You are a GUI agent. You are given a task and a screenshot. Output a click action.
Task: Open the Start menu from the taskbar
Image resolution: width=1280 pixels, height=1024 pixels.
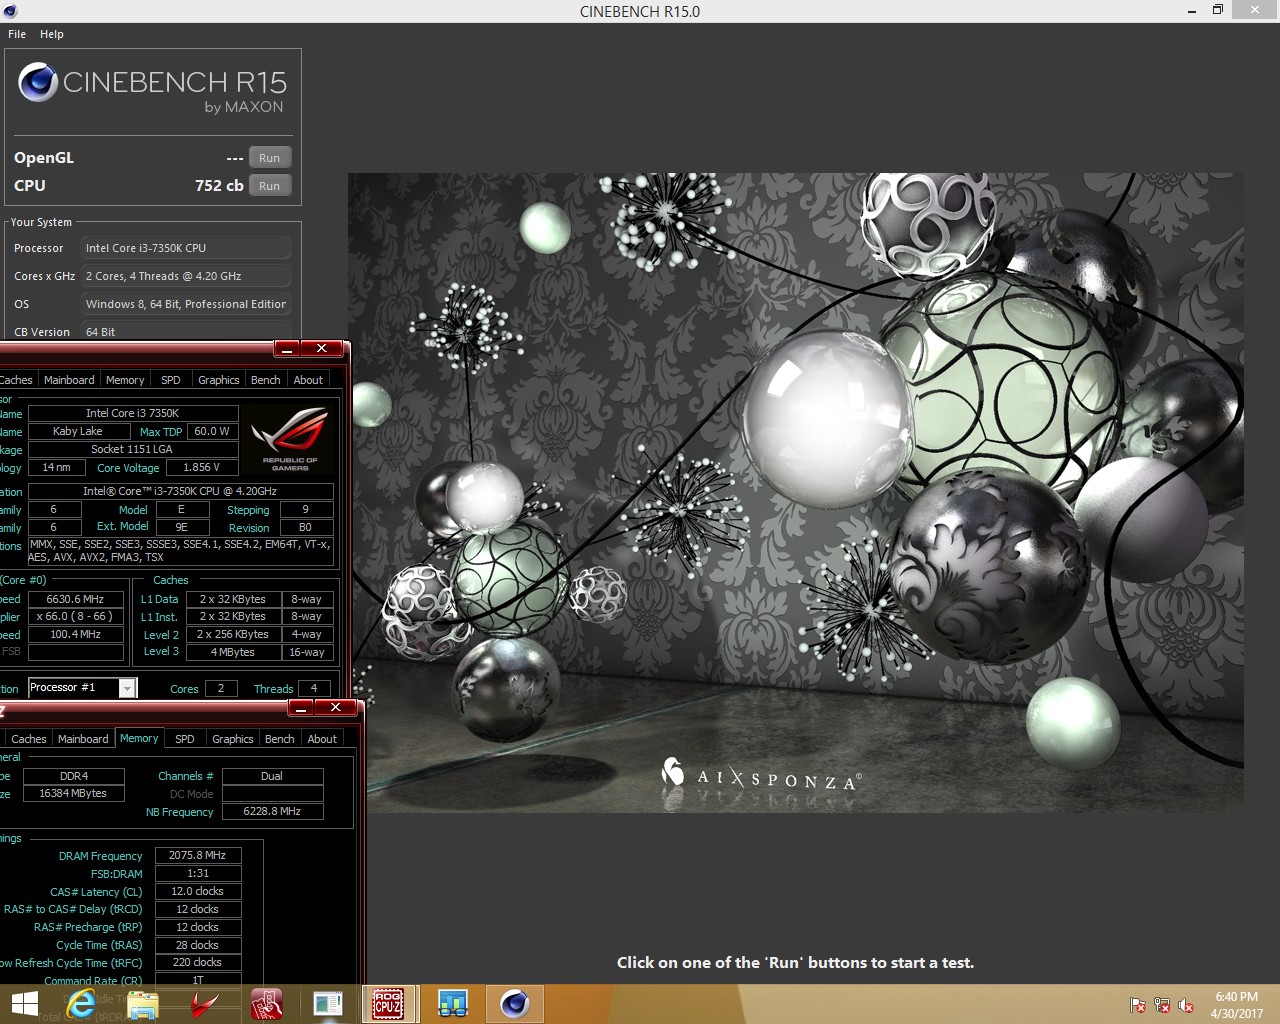[24, 1004]
